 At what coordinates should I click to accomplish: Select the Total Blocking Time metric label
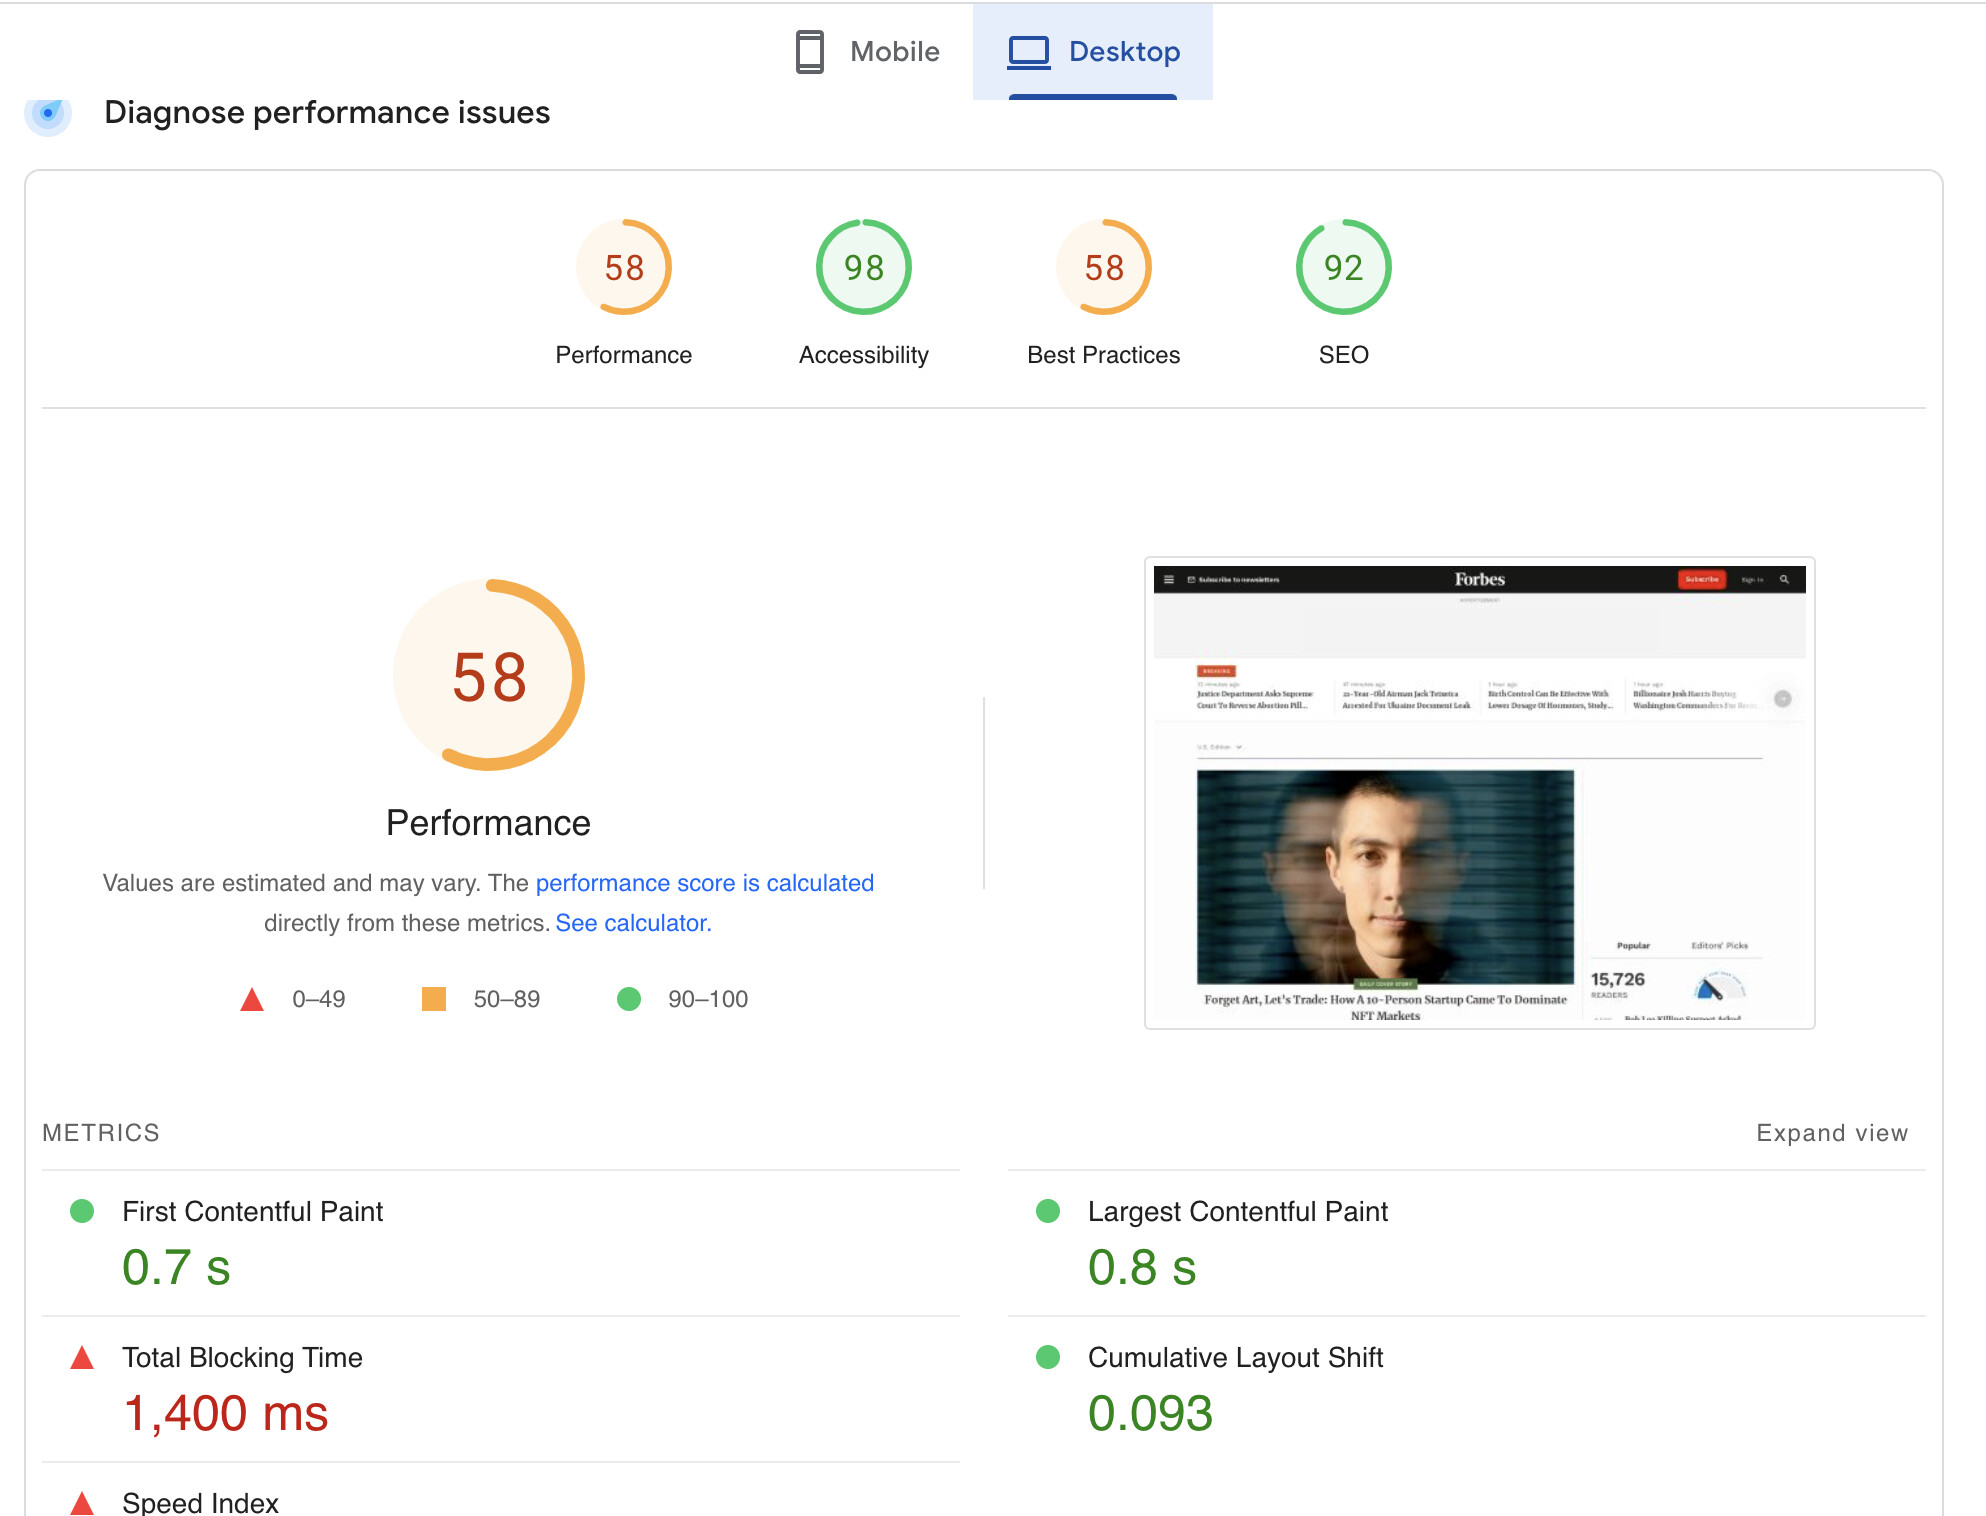click(242, 1357)
